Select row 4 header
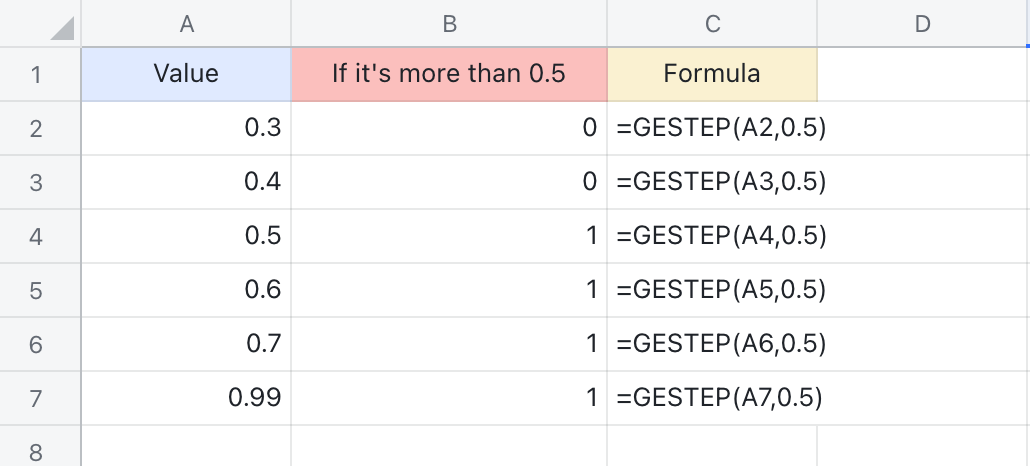1030x466 pixels. point(37,236)
